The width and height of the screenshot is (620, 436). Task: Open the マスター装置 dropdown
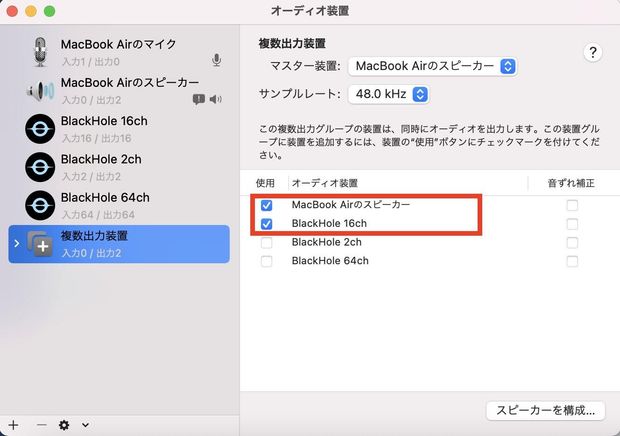433,66
